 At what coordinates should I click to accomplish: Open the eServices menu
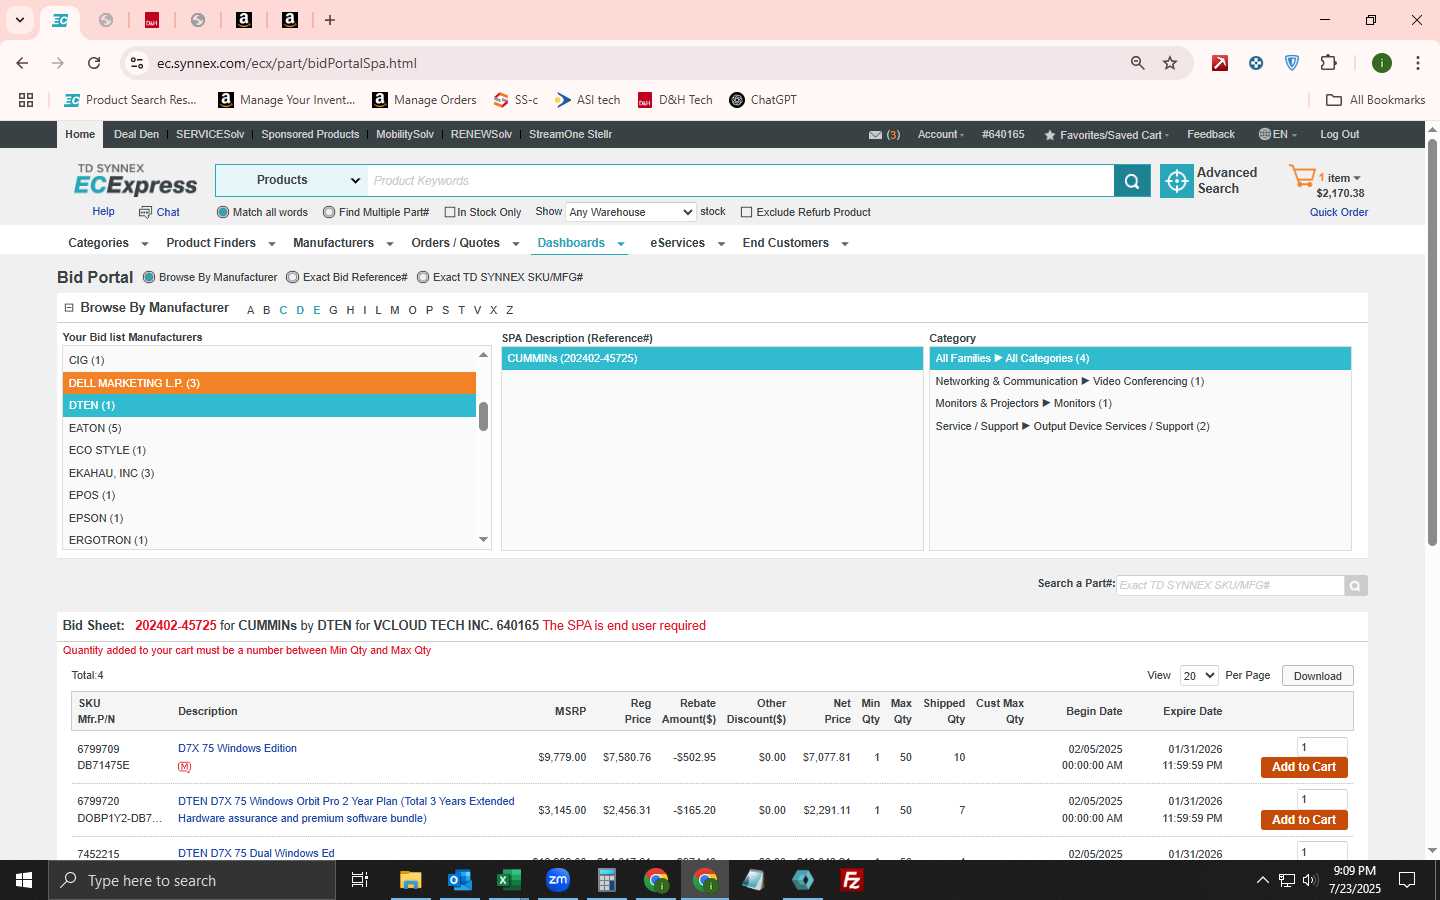click(687, 243)
